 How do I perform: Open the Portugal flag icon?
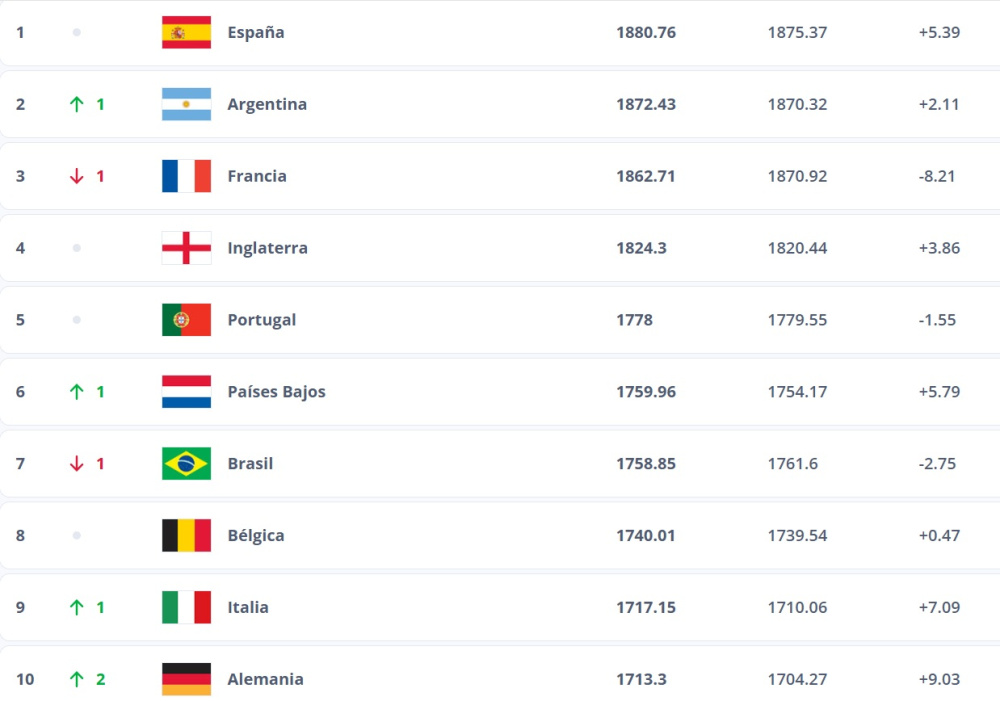click(x=186, y=320)
